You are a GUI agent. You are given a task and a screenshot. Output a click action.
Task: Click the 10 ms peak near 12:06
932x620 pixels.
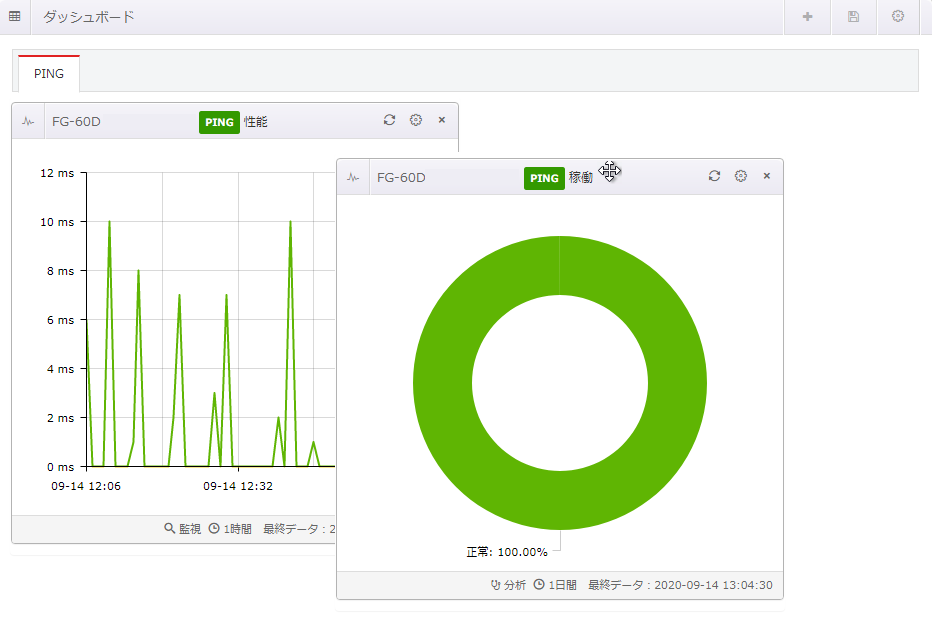109,222
